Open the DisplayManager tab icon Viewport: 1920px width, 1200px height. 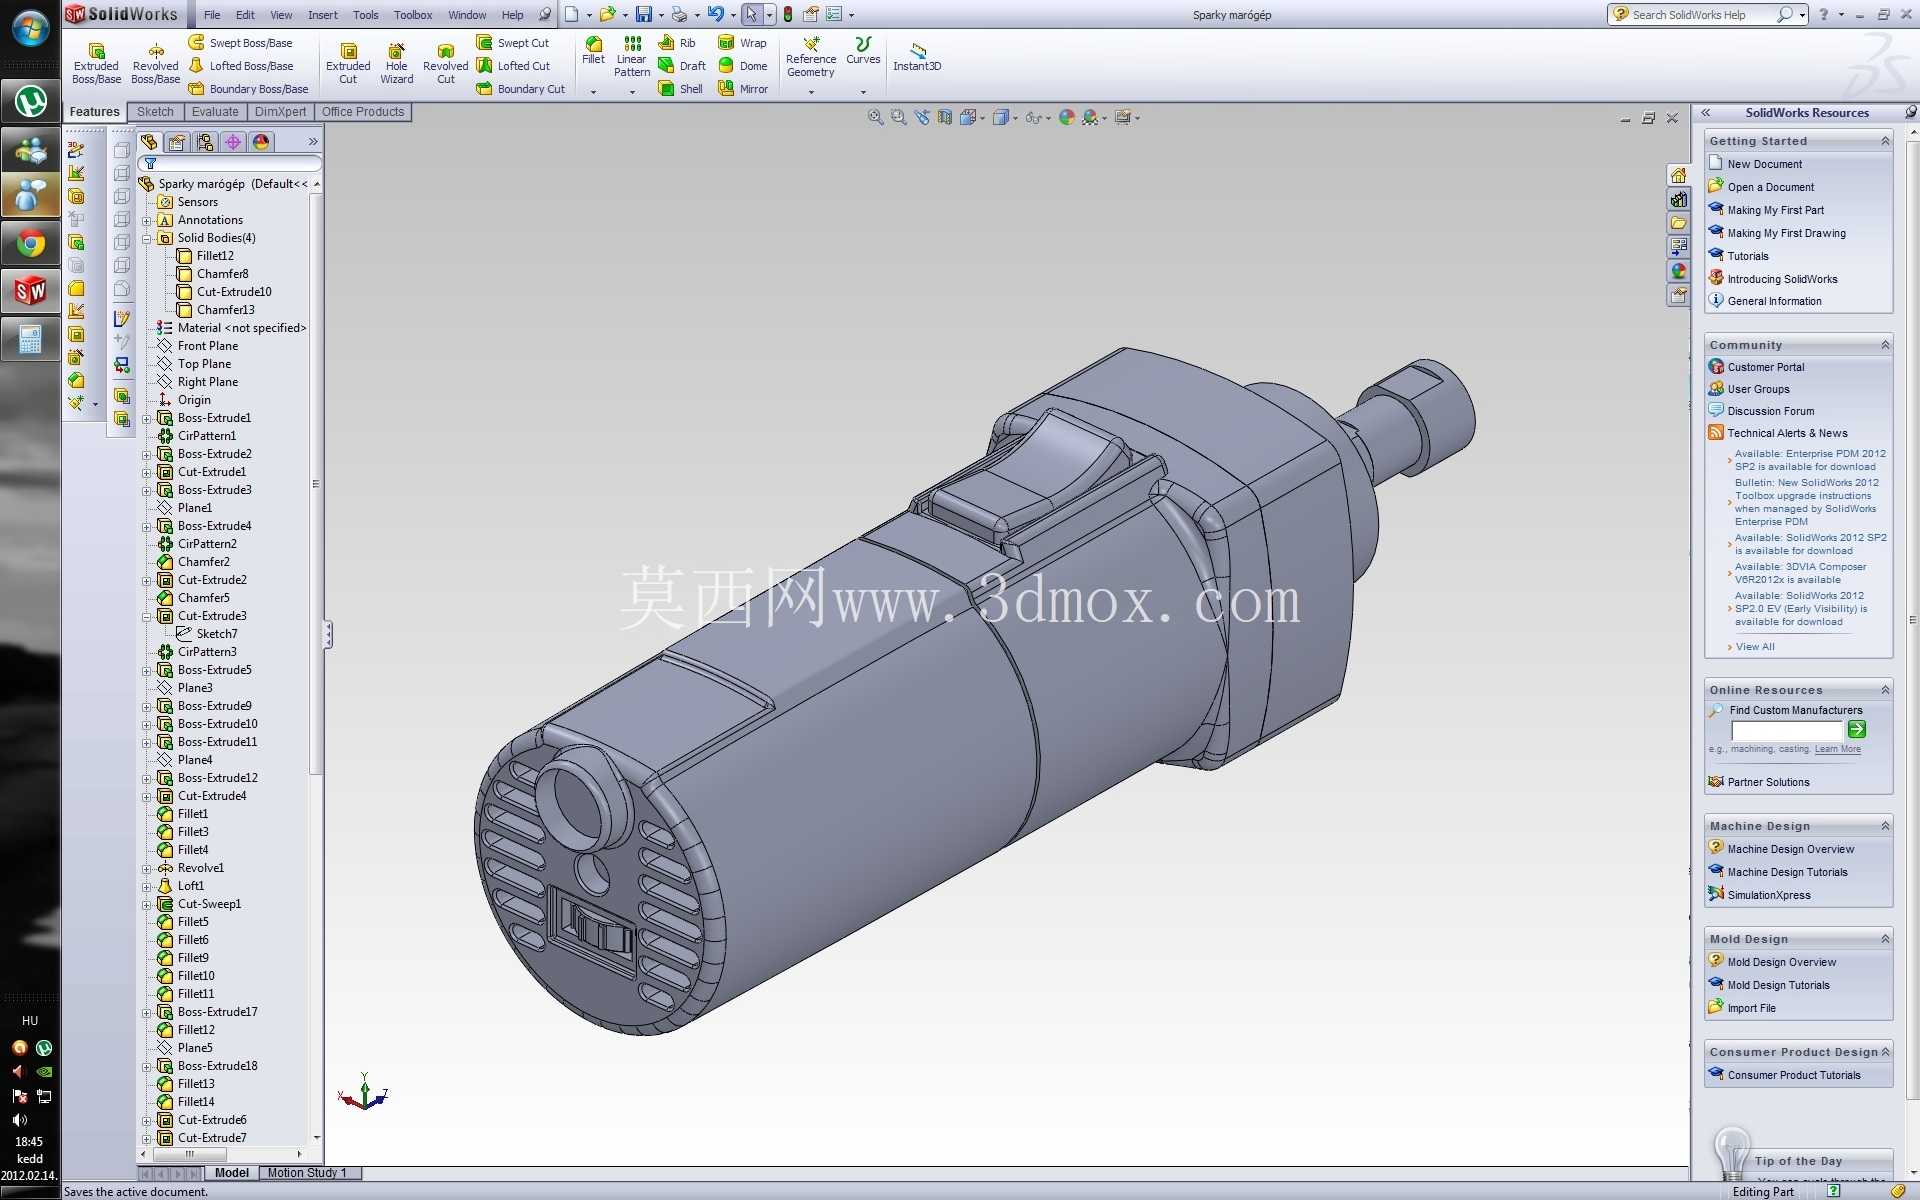click(x=261, y=142)
